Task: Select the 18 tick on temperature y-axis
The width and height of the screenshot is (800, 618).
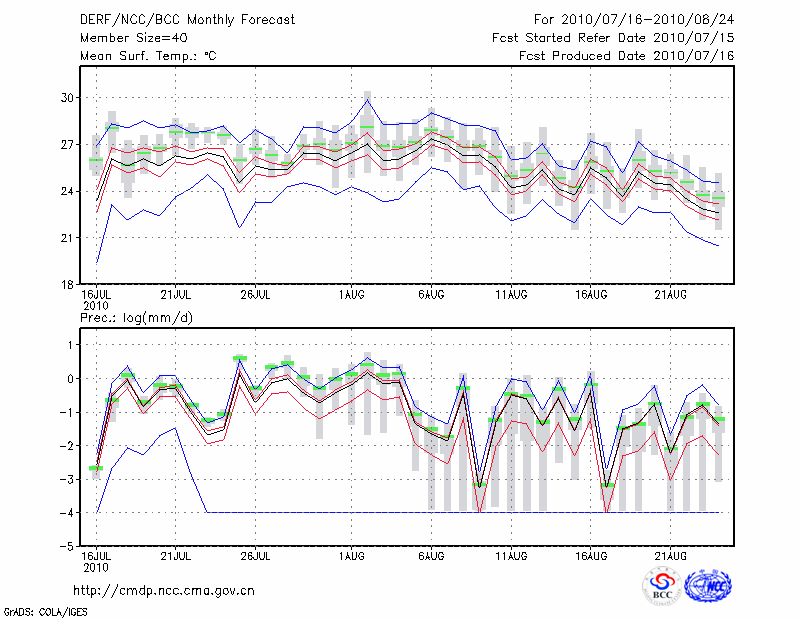Action: pos(68,285)
